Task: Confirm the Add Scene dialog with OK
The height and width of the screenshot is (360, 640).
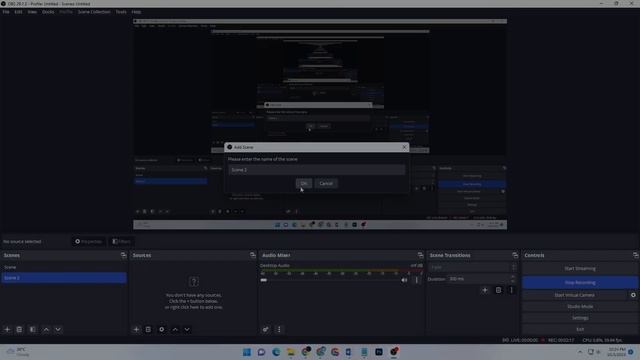Action: coord(304,183)
